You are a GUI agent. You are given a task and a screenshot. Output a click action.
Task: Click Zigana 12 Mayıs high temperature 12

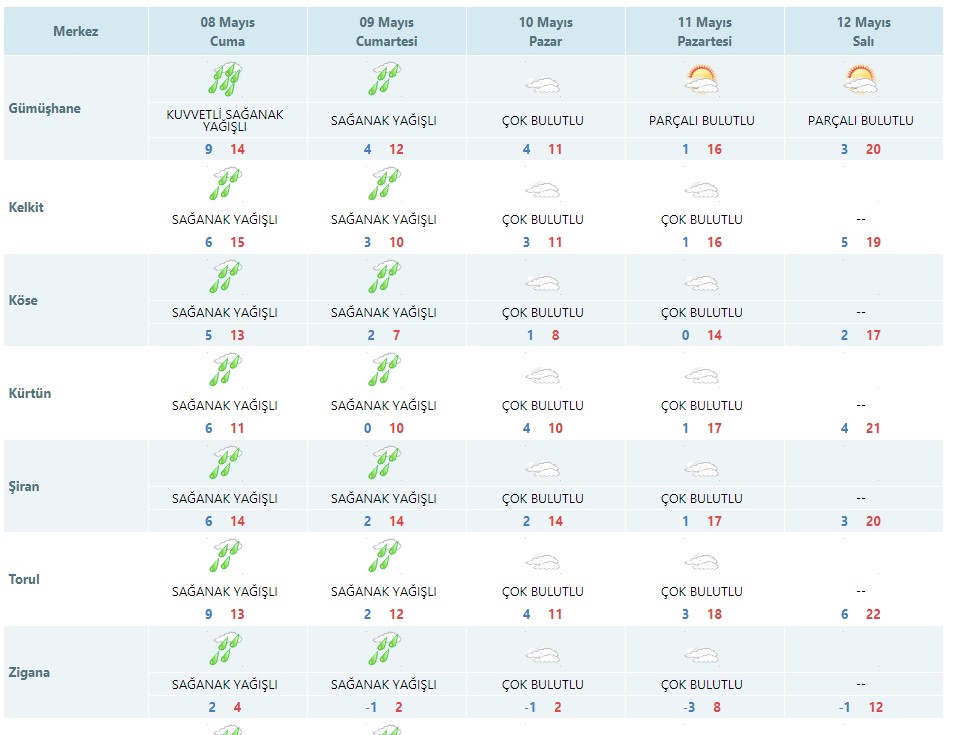(875, 708)
